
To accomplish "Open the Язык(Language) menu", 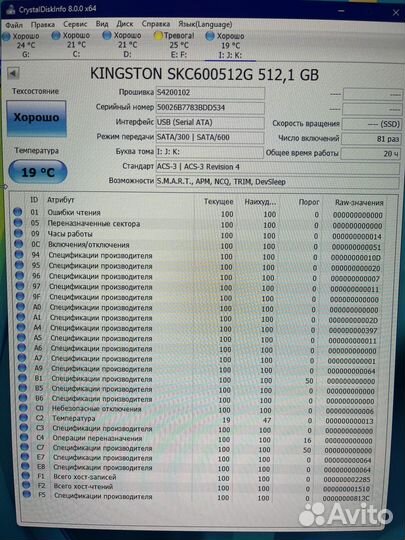I will 205,24.
